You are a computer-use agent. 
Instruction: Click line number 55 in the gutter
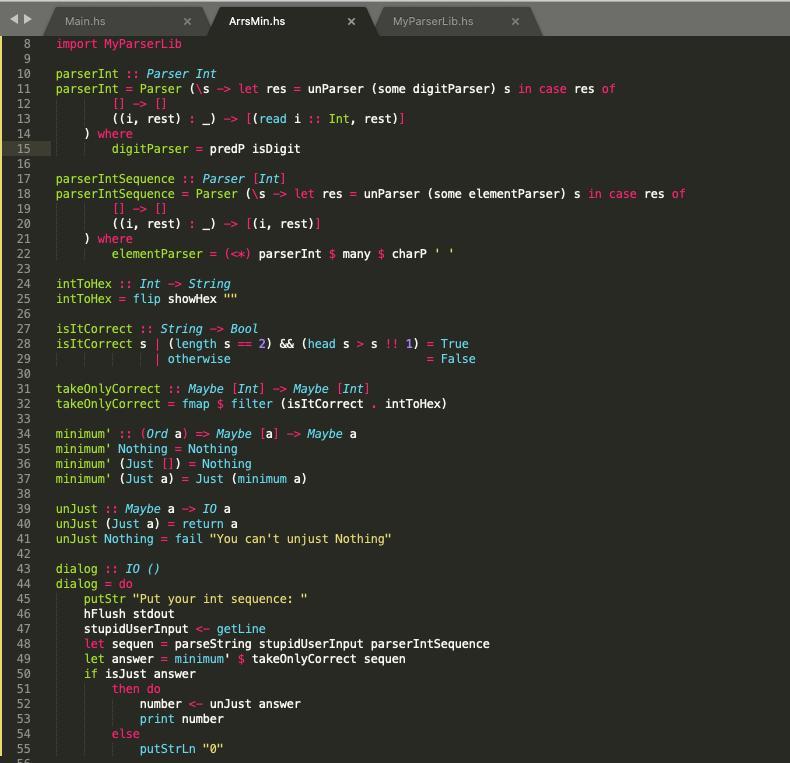click(x=24, y=749)
